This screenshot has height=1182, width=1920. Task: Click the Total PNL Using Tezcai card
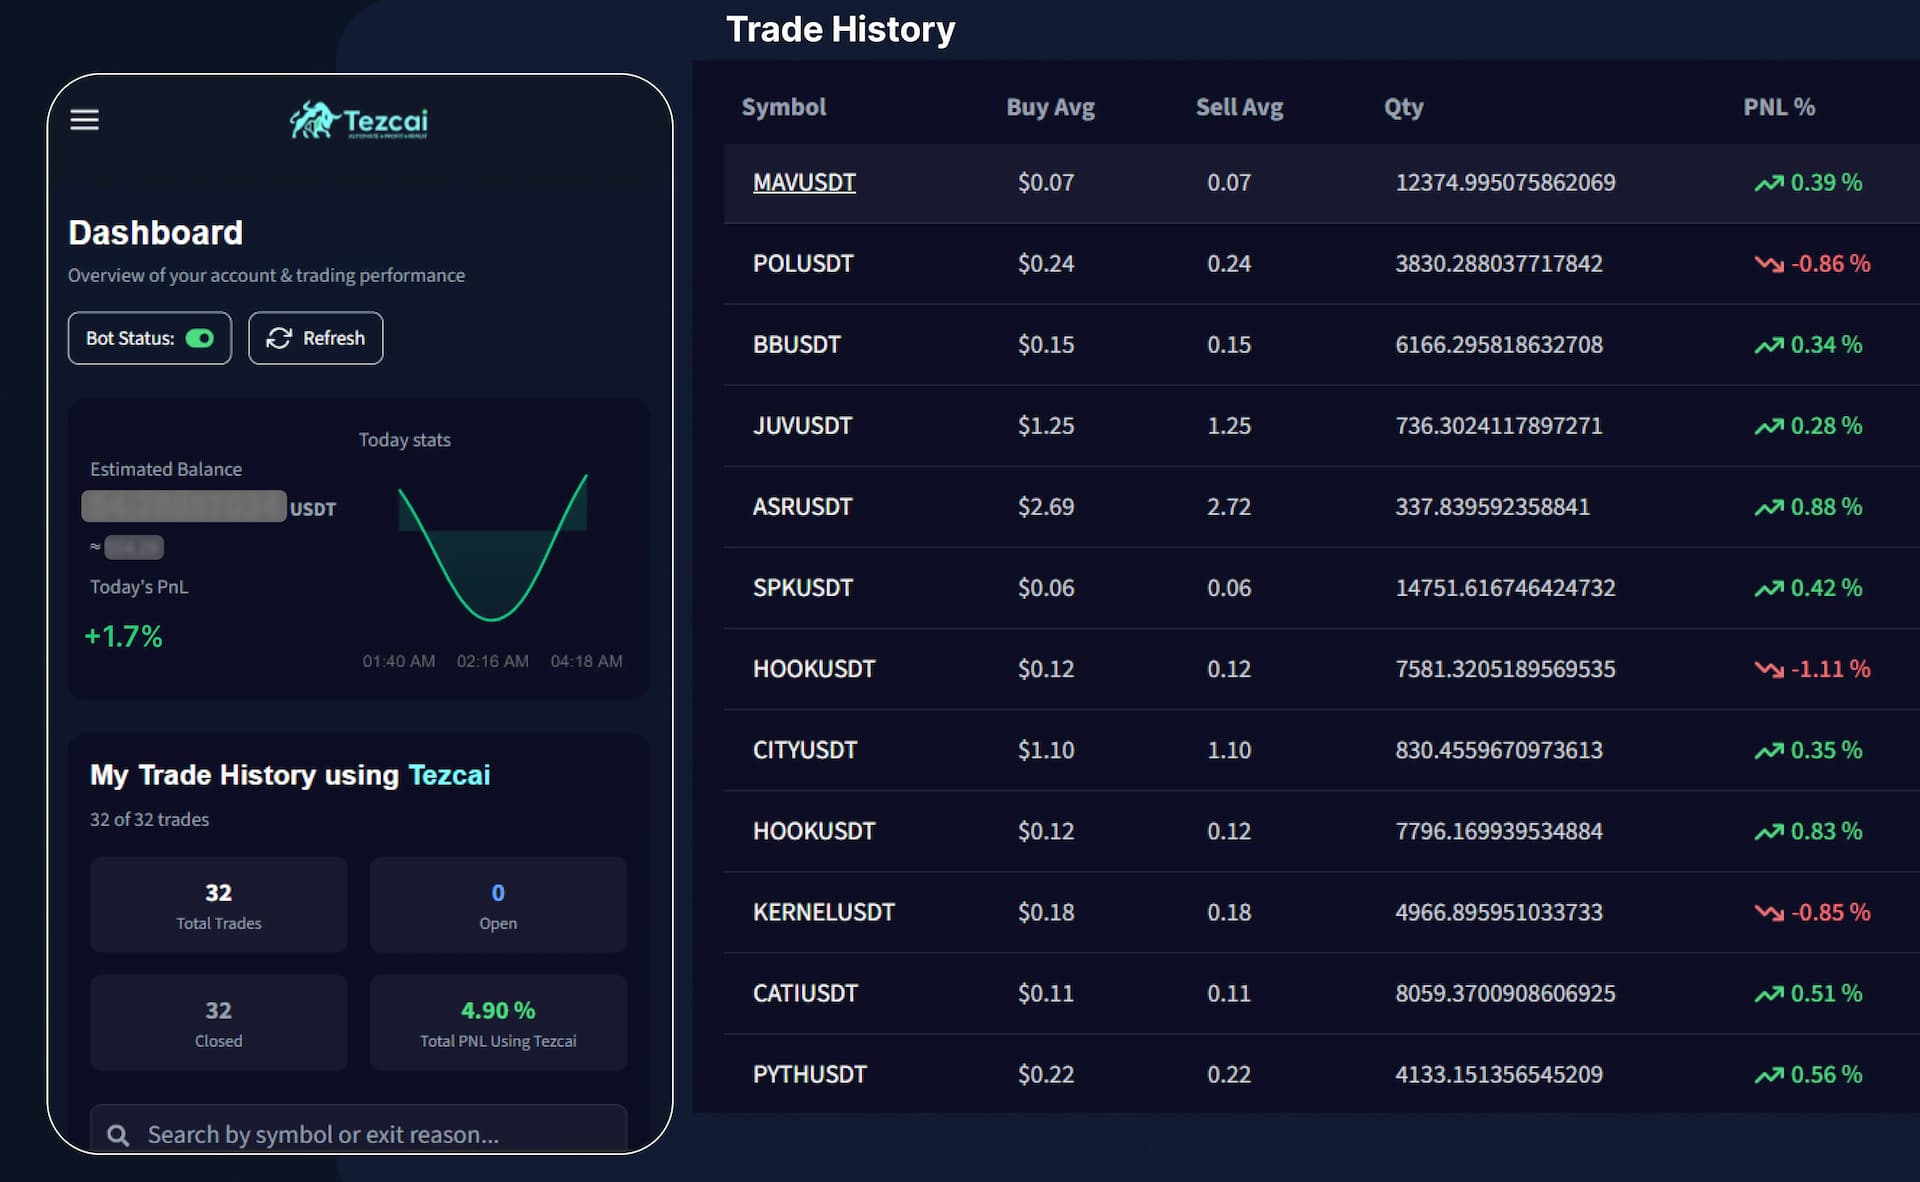(497, 1022)
